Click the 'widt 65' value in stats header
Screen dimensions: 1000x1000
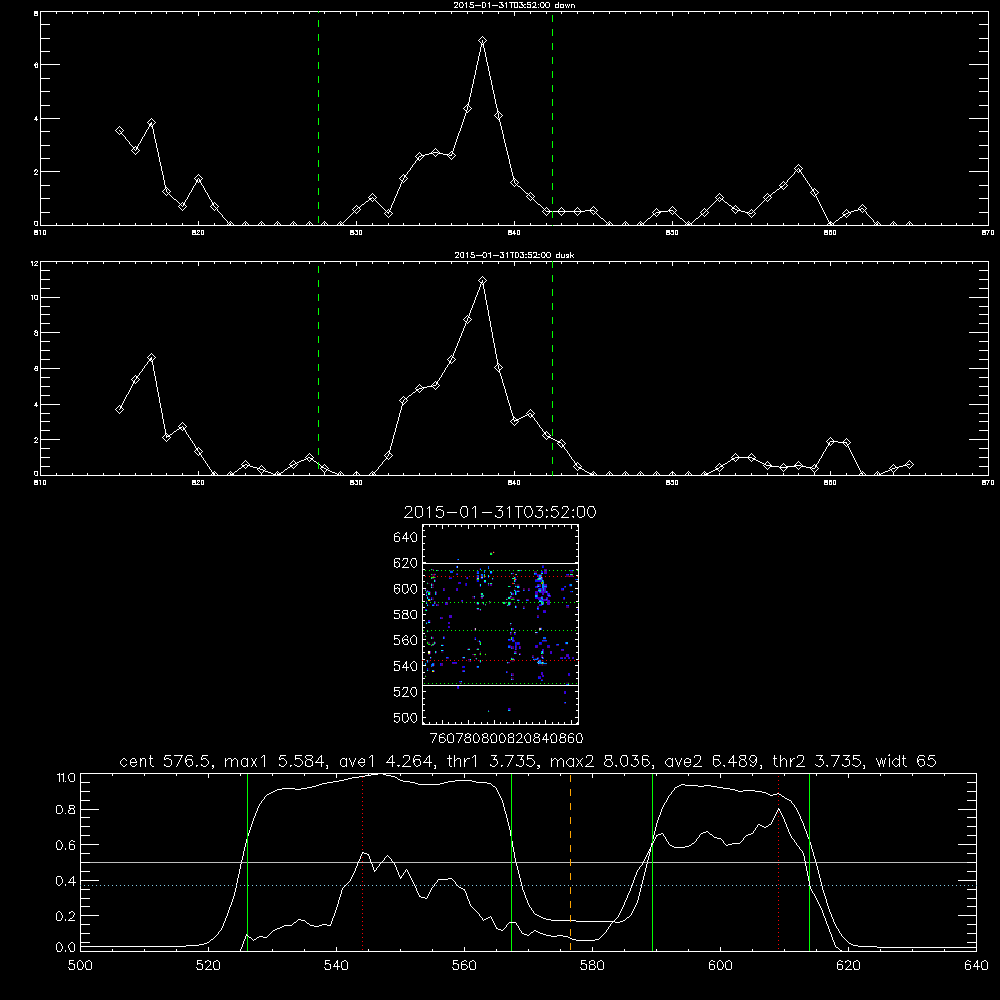click(906, 761)
